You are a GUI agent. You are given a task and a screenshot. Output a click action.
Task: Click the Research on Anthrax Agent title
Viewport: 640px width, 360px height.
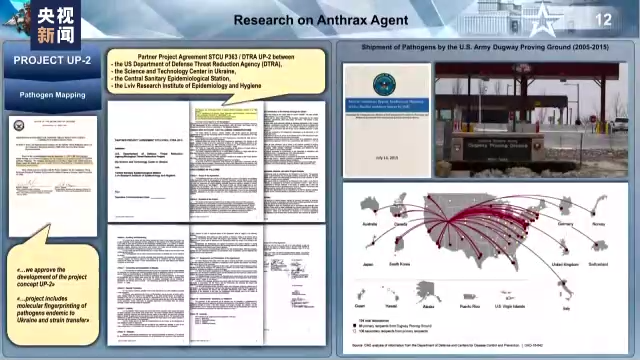[321, 20]
